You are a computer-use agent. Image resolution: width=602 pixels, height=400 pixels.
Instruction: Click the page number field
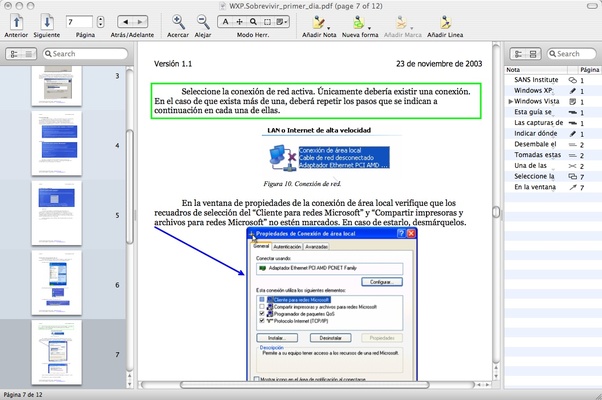coord(79,22)
